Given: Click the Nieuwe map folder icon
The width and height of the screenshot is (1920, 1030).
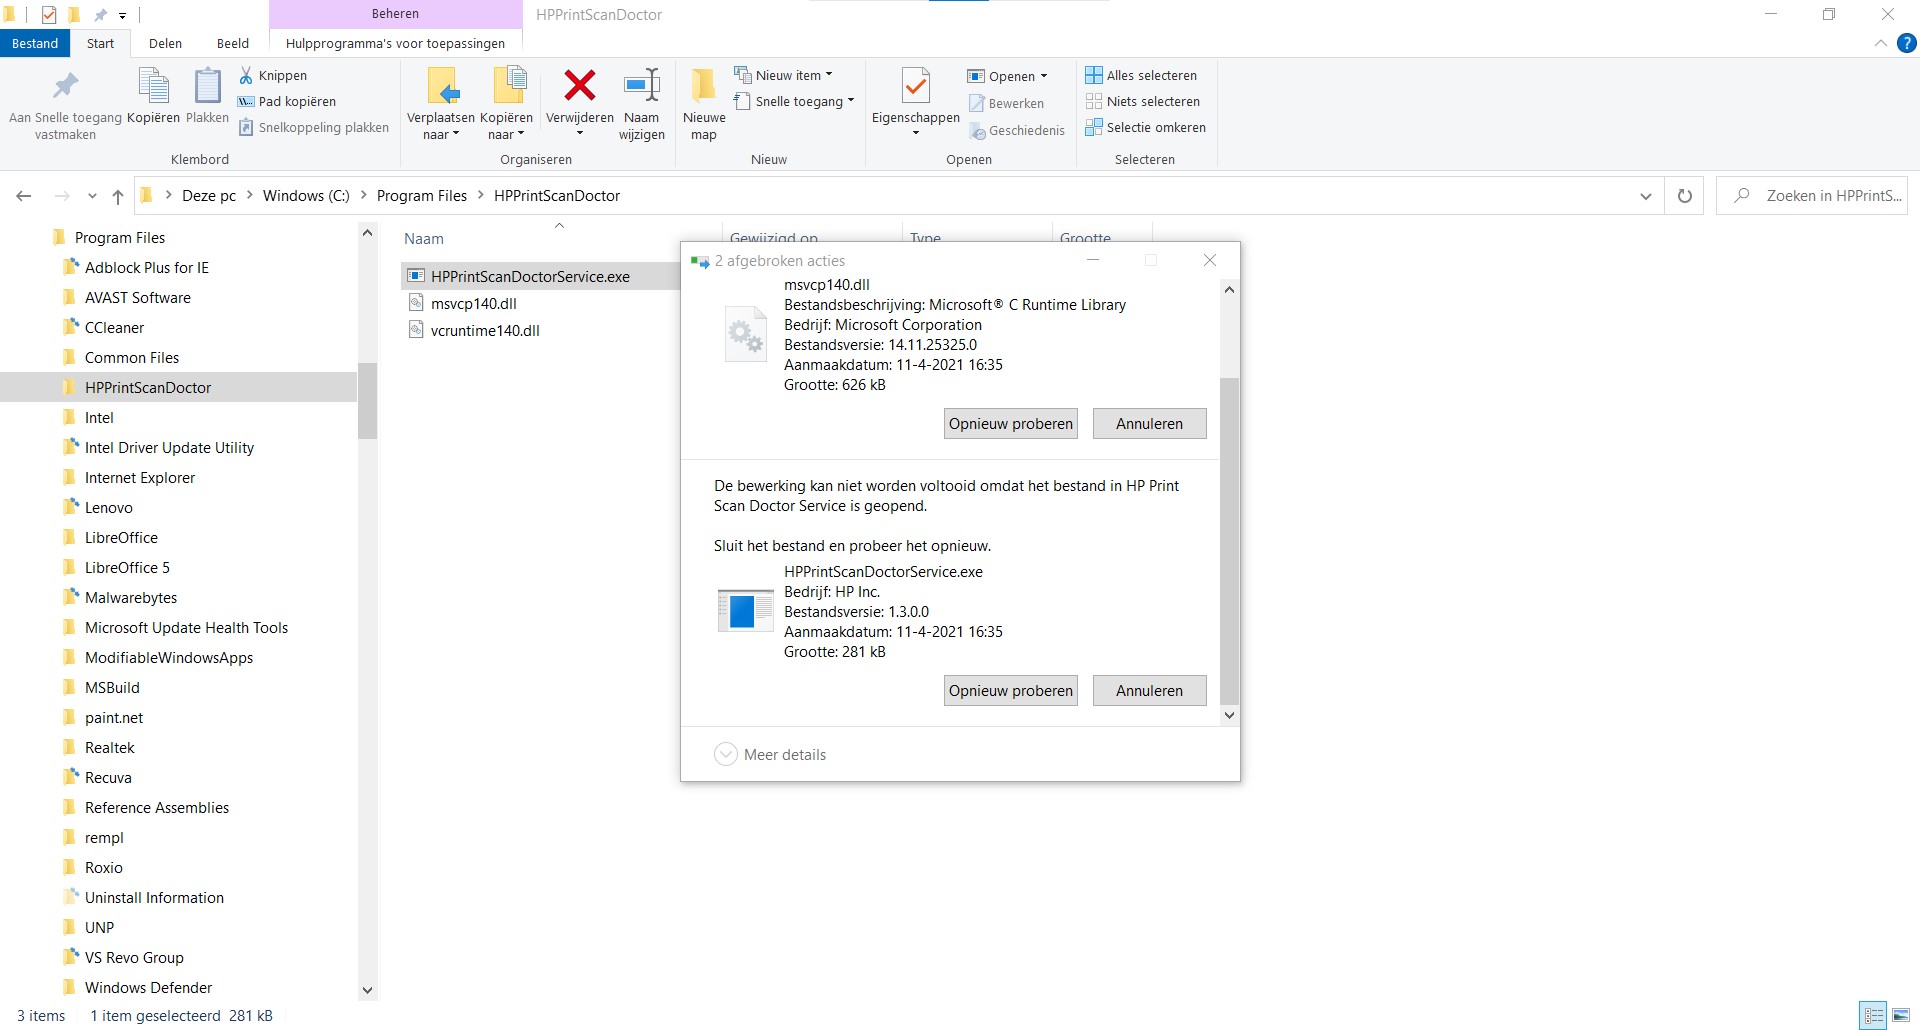Looking at the screenshot, I should [x=704, y=86].
